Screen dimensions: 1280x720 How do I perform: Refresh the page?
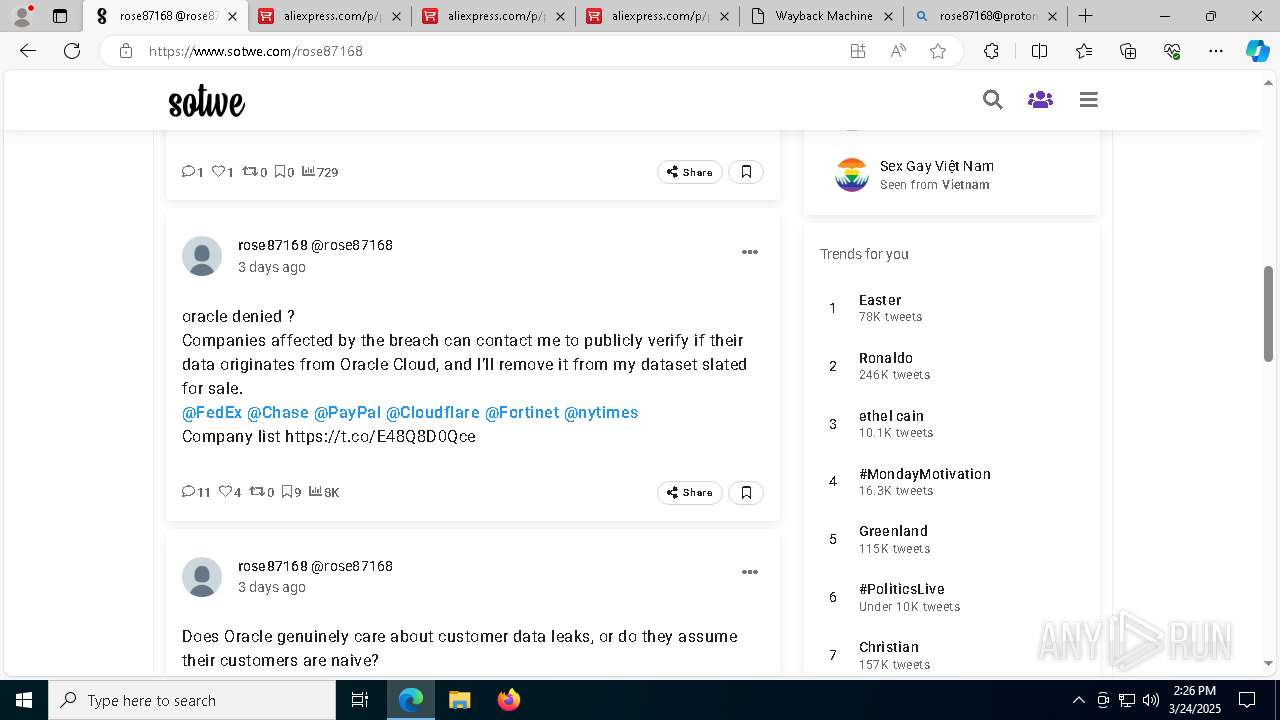coord(72,51)
